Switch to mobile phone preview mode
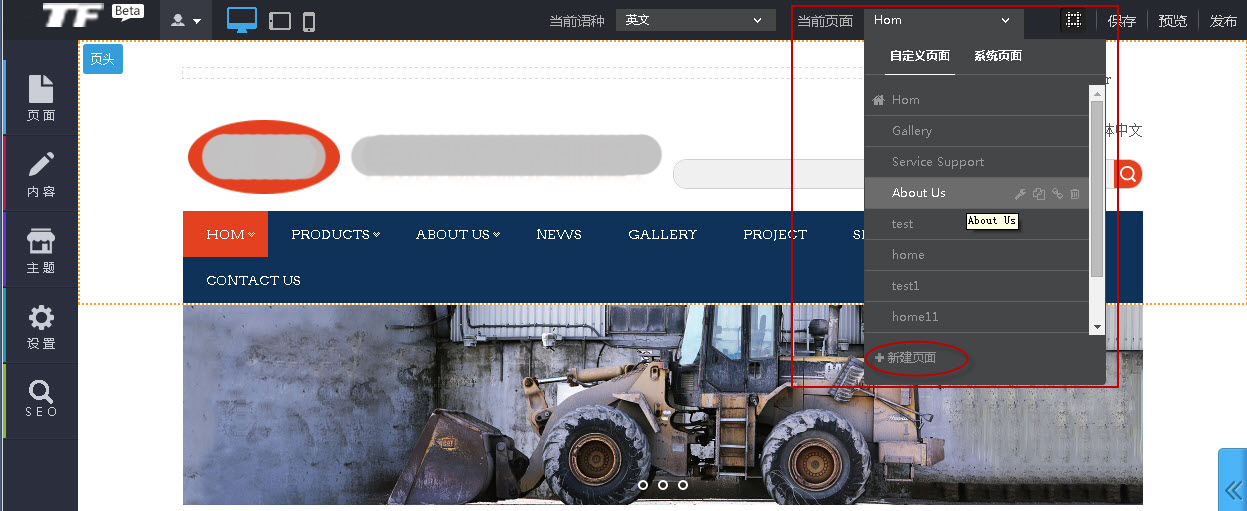Image resolution: width=1247 pixels, height=511 pixels. coord(309,21)
